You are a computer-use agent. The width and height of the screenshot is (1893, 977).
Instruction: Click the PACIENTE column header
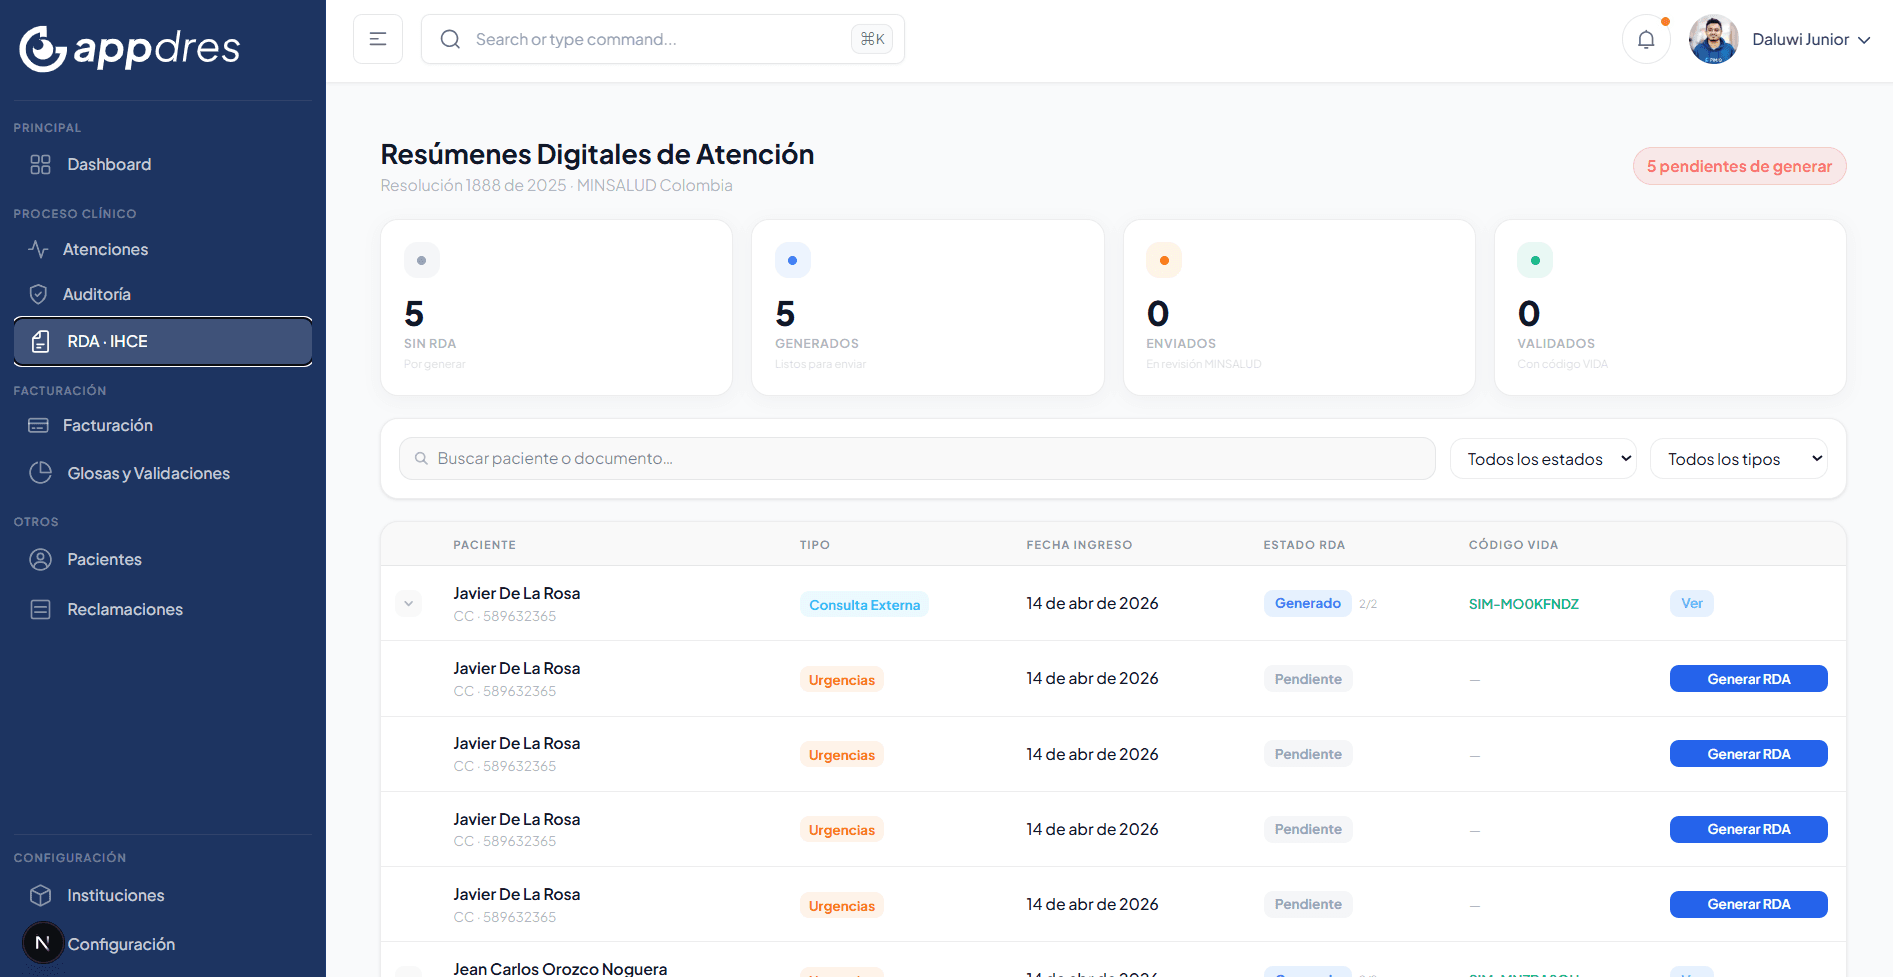click(484, 545)
